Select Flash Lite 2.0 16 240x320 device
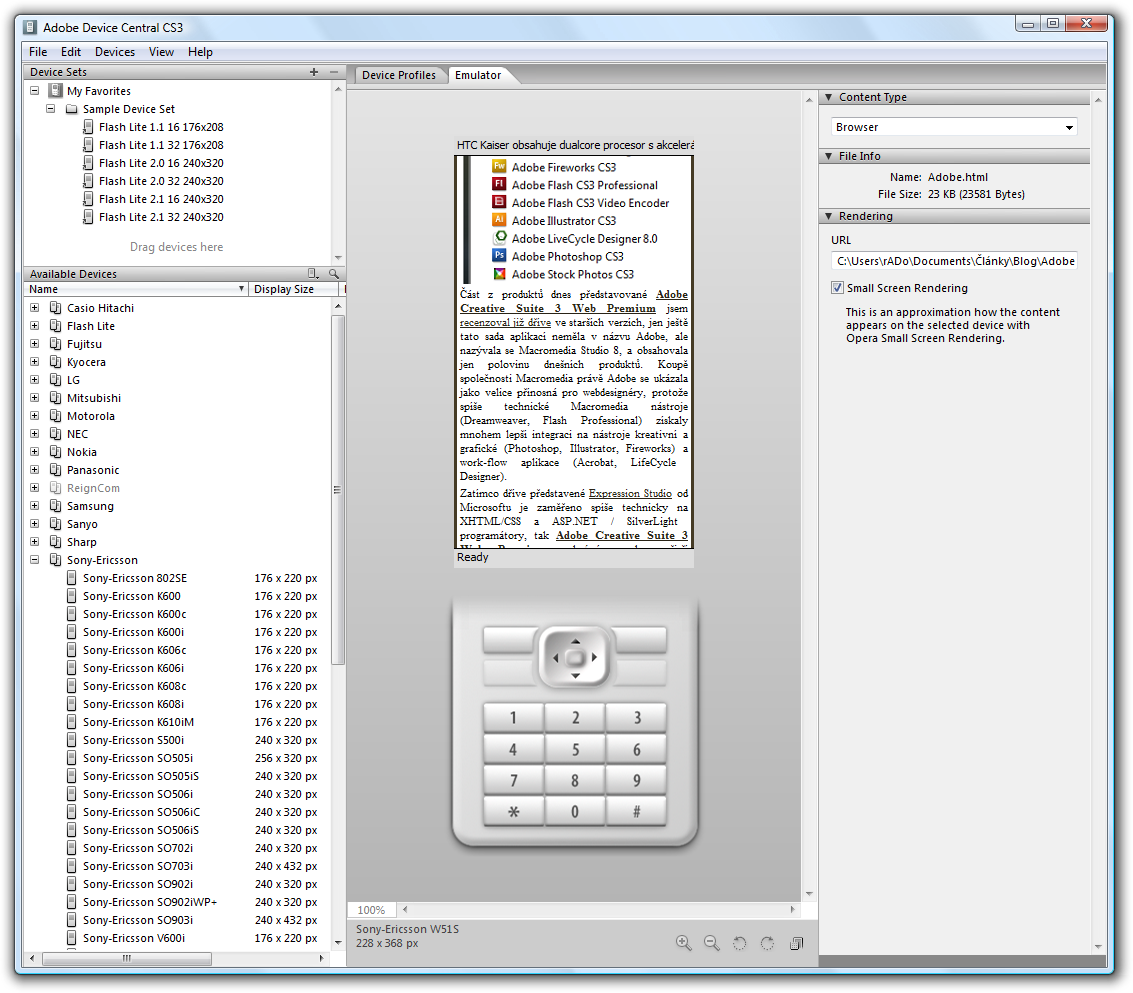This screenshot has height=993, width=1133. (161, 163)
